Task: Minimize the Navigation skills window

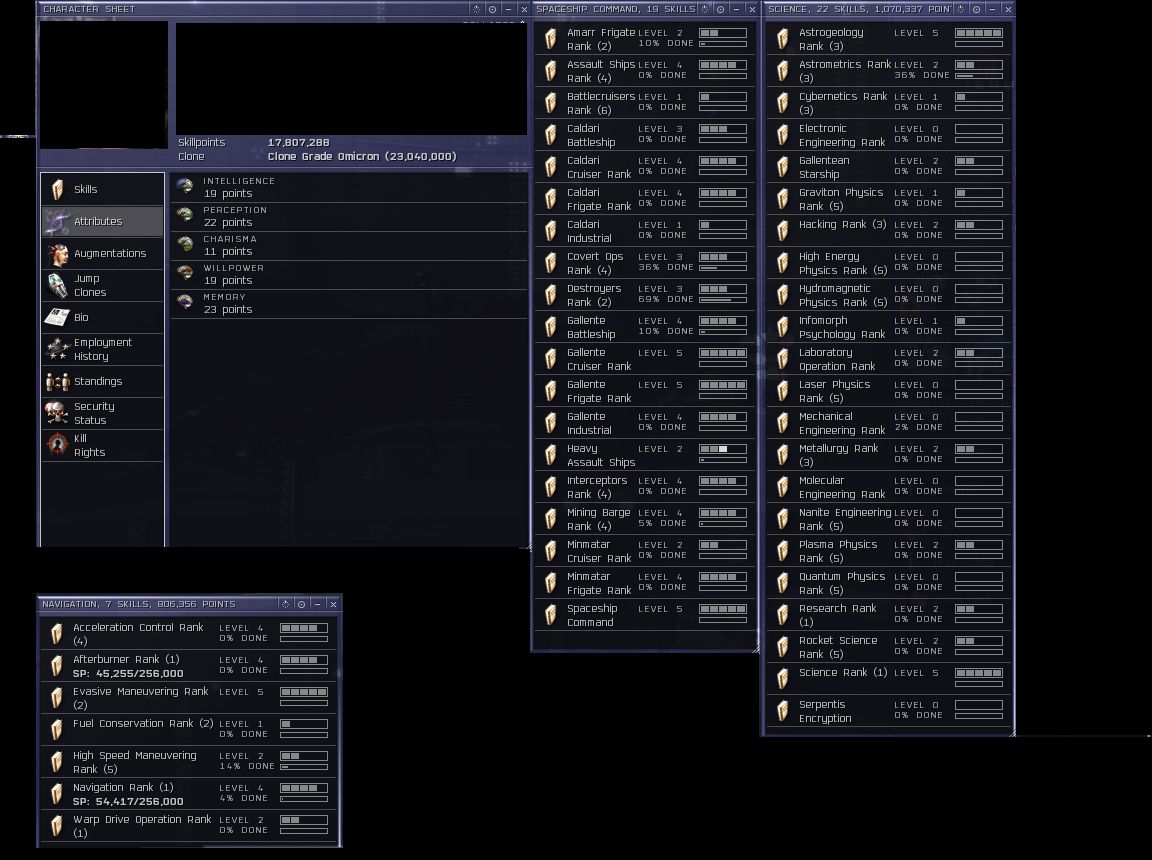Action: [x=317, y=604]
